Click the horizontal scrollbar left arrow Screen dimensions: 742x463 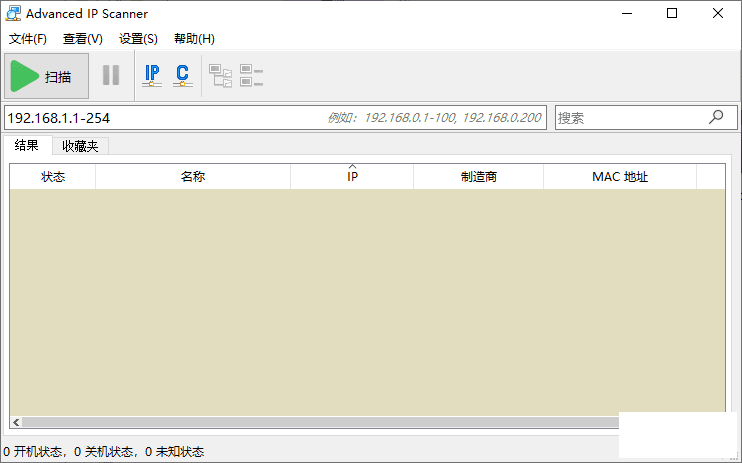16,422
